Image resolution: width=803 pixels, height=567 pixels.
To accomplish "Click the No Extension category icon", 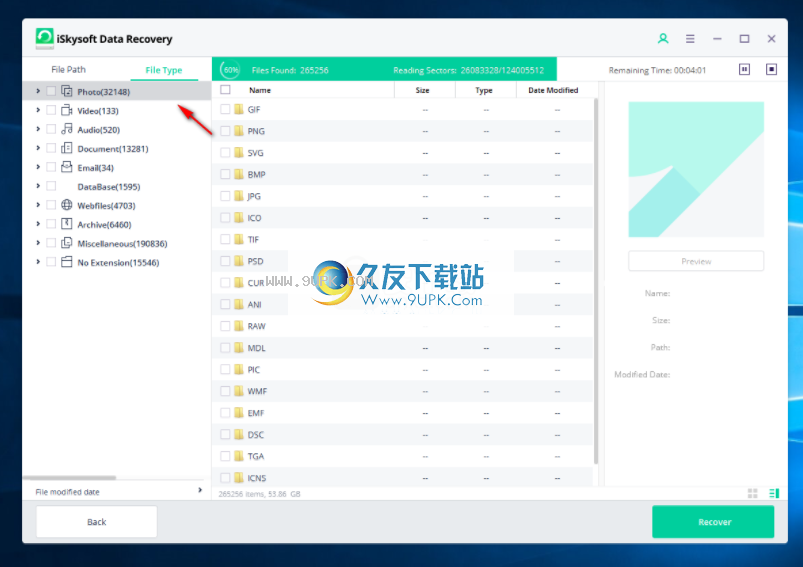I will (x=67, y=262).
